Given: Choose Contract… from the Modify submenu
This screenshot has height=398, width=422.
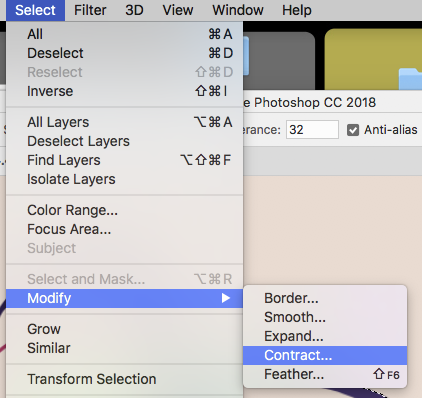Looking at the screenshot, I should [325, 355].
